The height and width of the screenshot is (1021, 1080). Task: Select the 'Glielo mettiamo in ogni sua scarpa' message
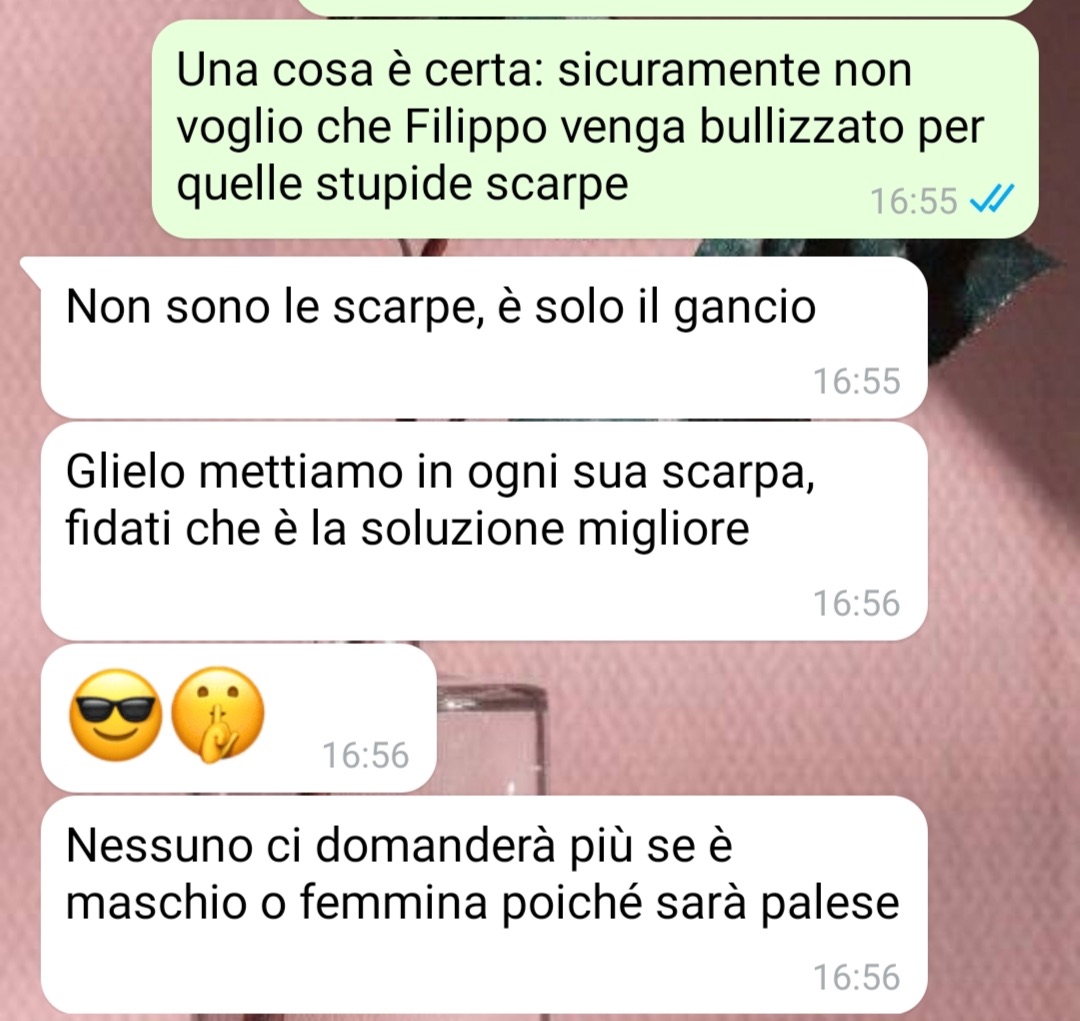pyautogui.click(x=484, y=531)
